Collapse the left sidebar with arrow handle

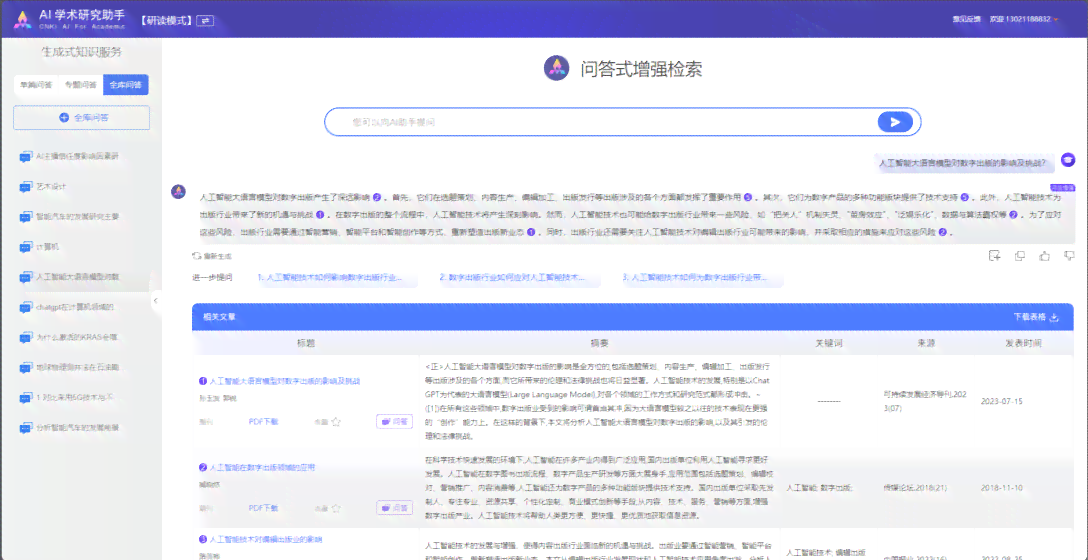pyautogui.click(x=155, y=300)
